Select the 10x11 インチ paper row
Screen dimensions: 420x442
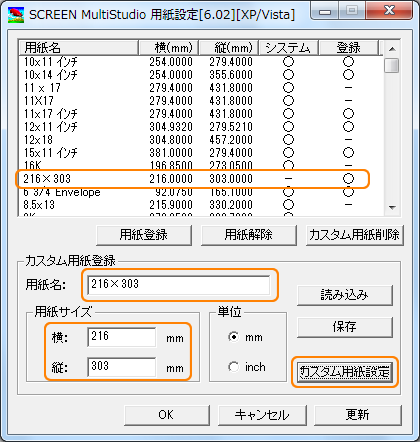pyautogui.click(x=200, y=62)
